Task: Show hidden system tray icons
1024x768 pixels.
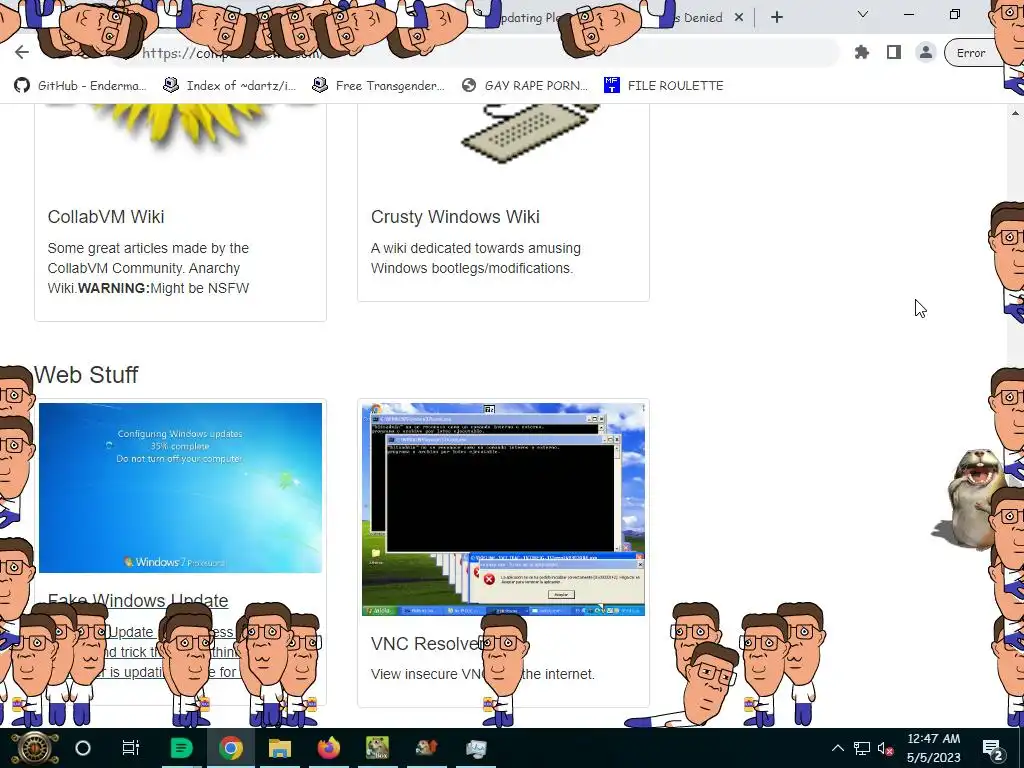Action: point(838,748)
